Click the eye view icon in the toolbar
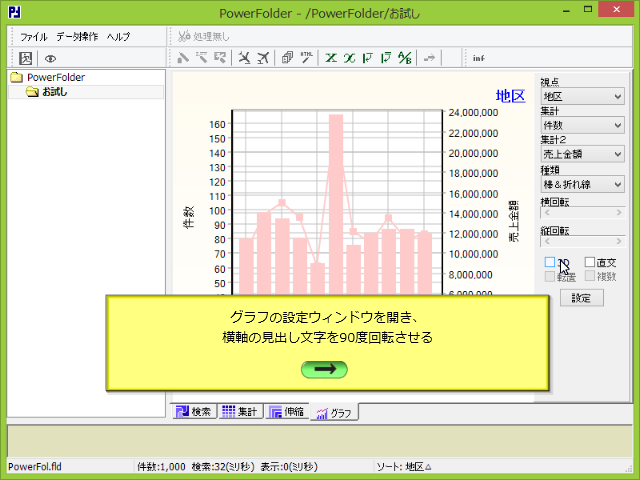The width and height of the screenshot is (640, 480). pyautogui.click(x=50, y=59)
